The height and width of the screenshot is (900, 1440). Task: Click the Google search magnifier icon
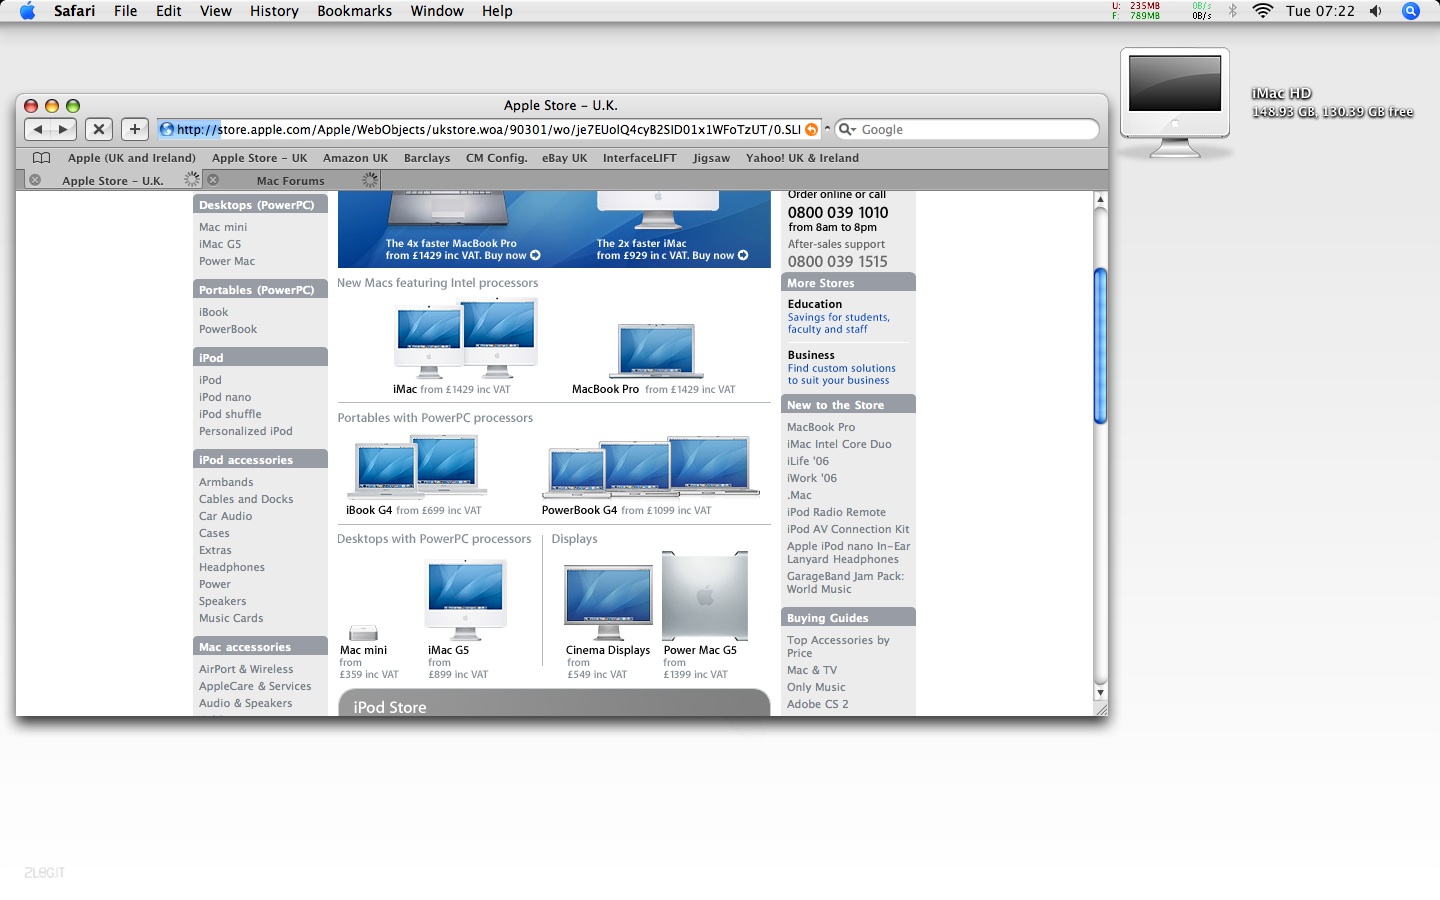click(x=847, y=129)
